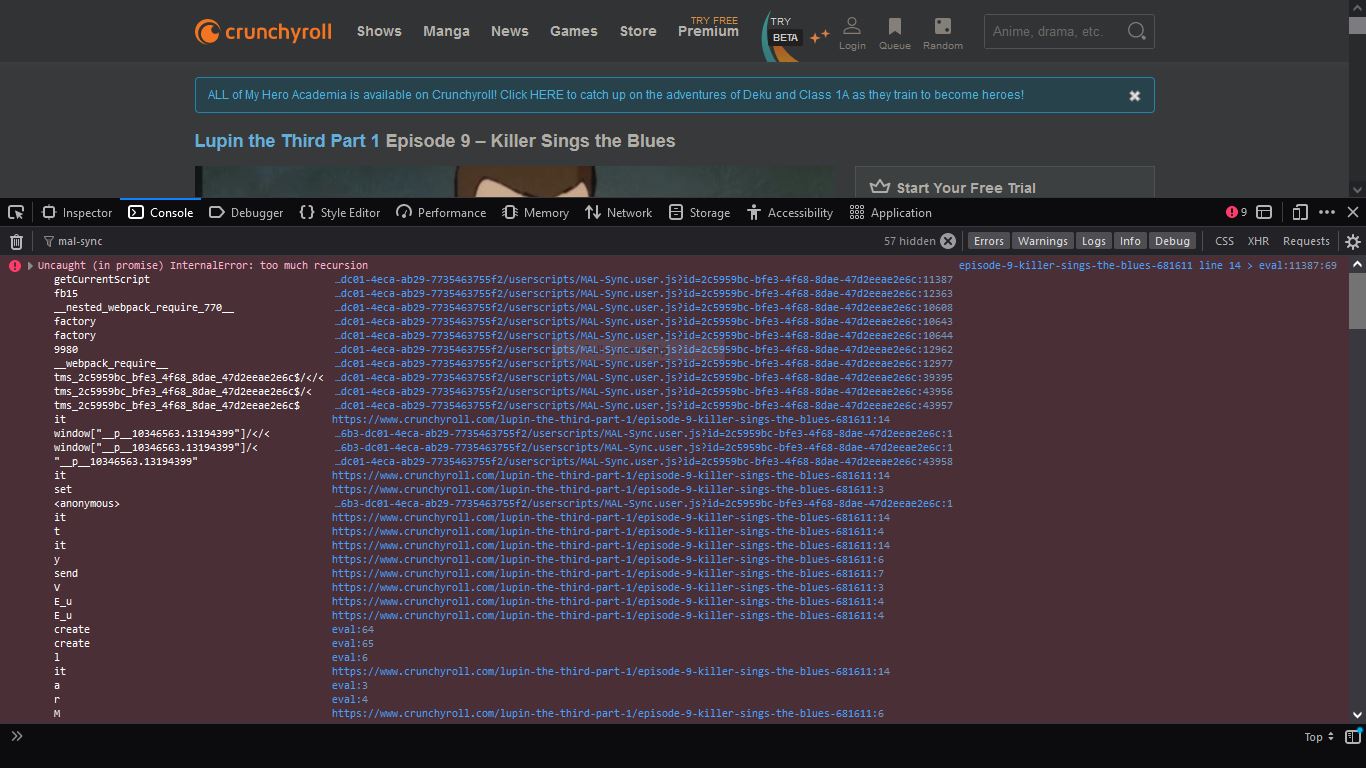1366x768 pixels.
Task: Close the developer tools panel
Action: click(1353, 212)
